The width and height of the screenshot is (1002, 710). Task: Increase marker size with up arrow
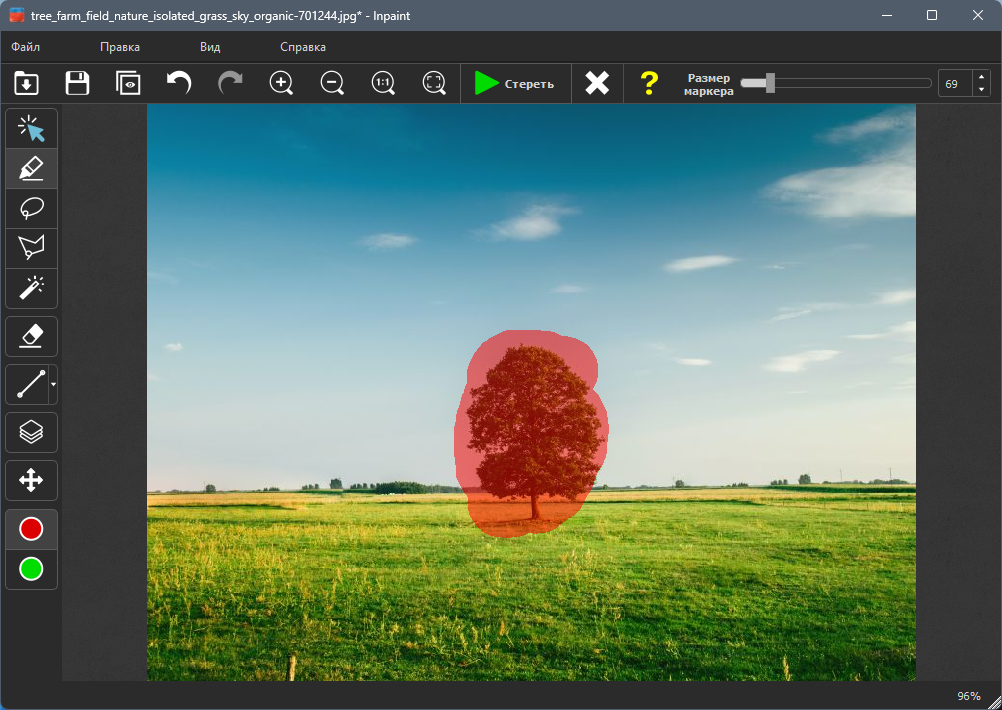[x=982, y=78]
